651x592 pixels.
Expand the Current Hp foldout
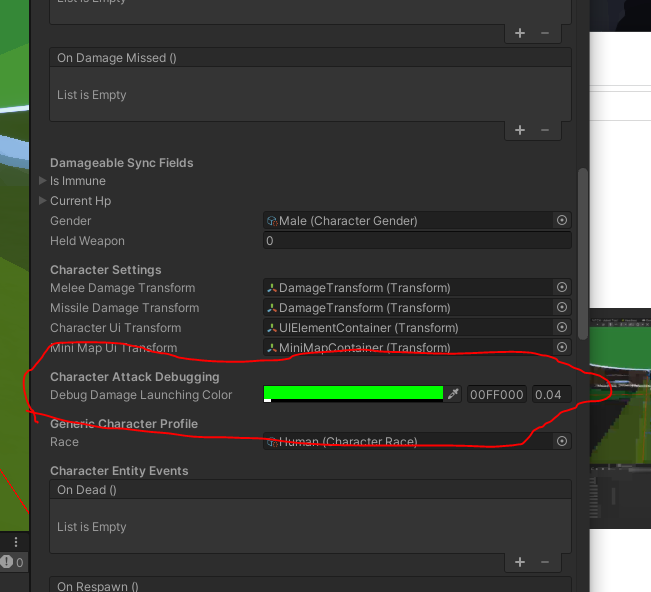tap(42, 201)
